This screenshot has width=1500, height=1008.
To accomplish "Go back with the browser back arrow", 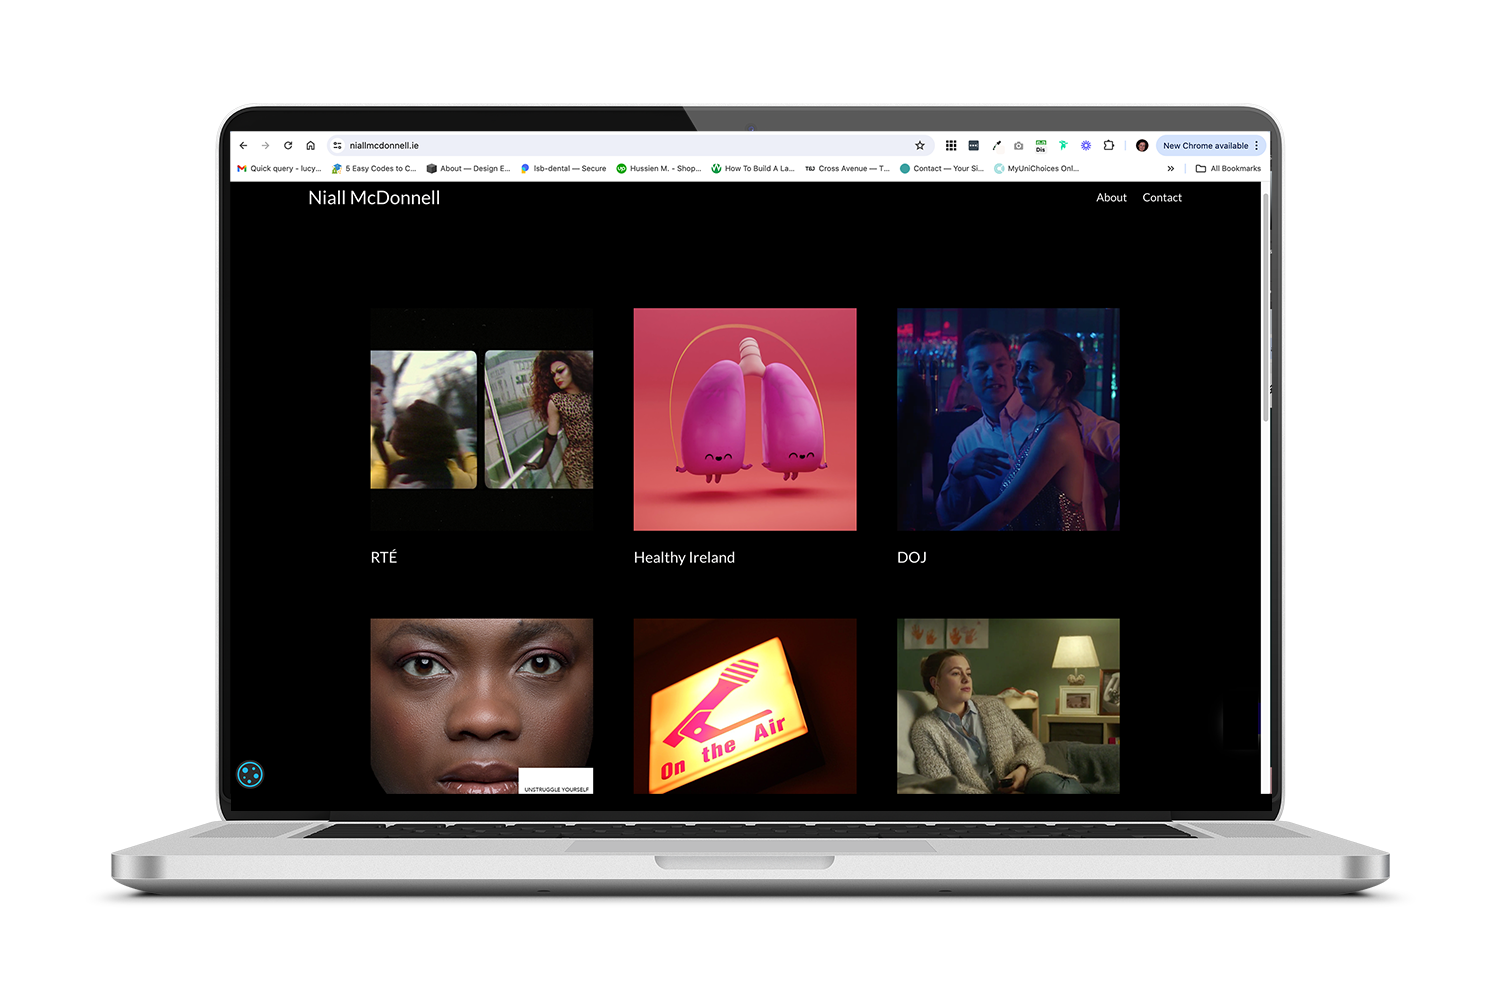I will [x=243, y=145].
